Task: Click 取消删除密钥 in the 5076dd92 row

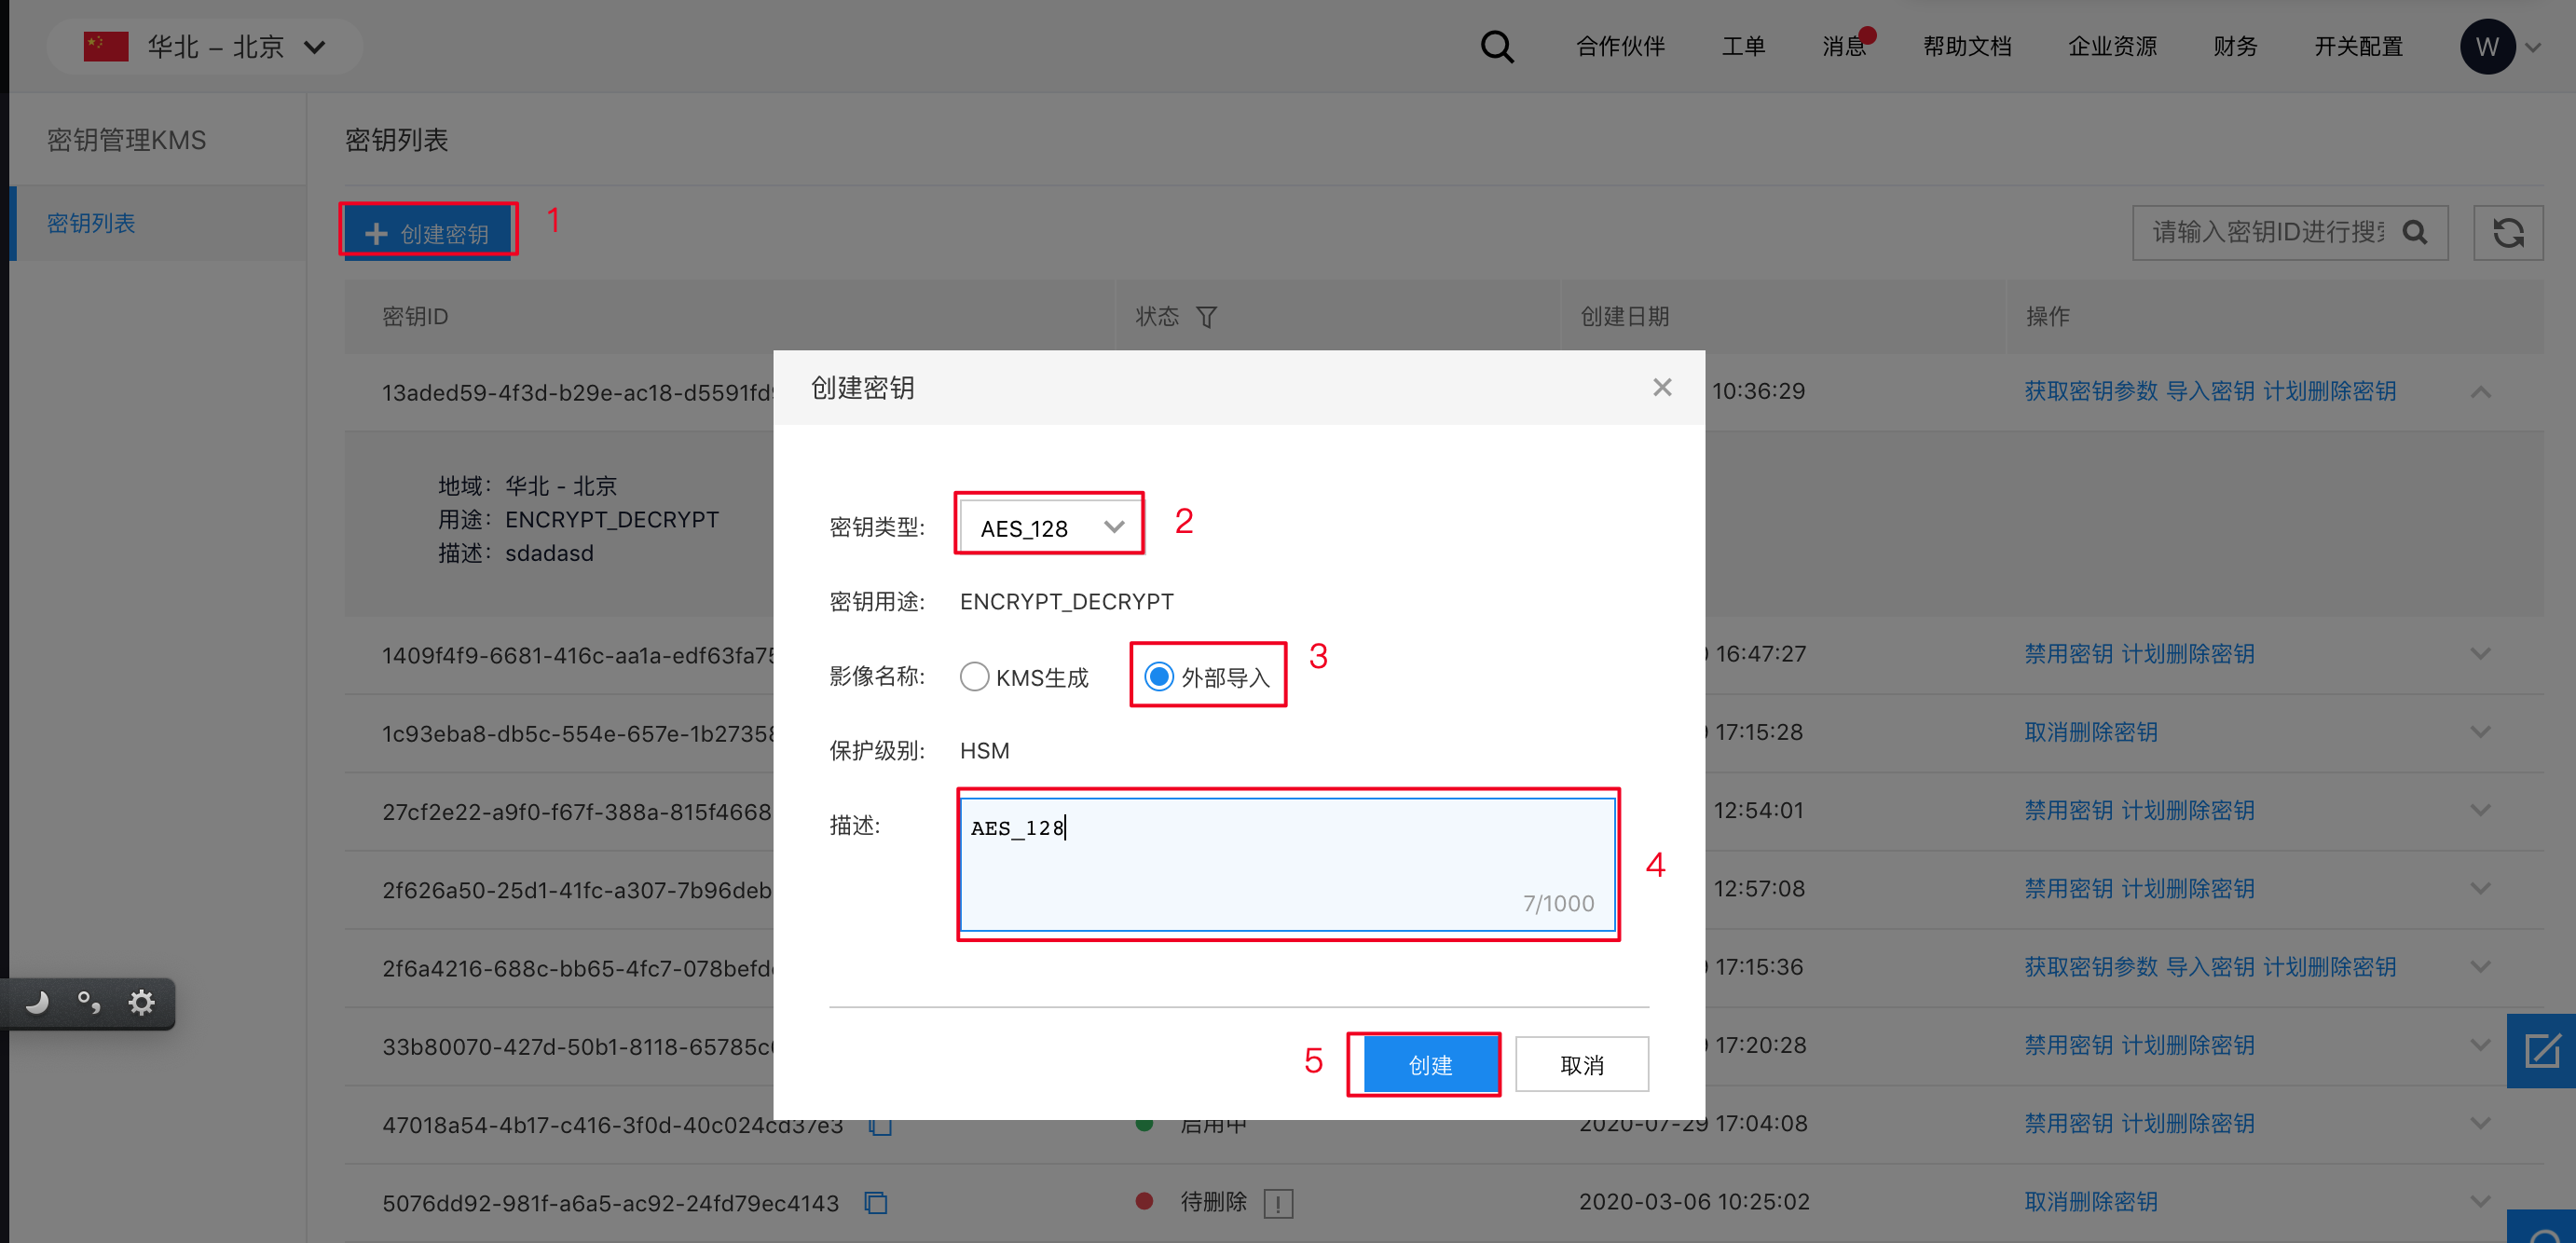Action: (2090, 1202)
